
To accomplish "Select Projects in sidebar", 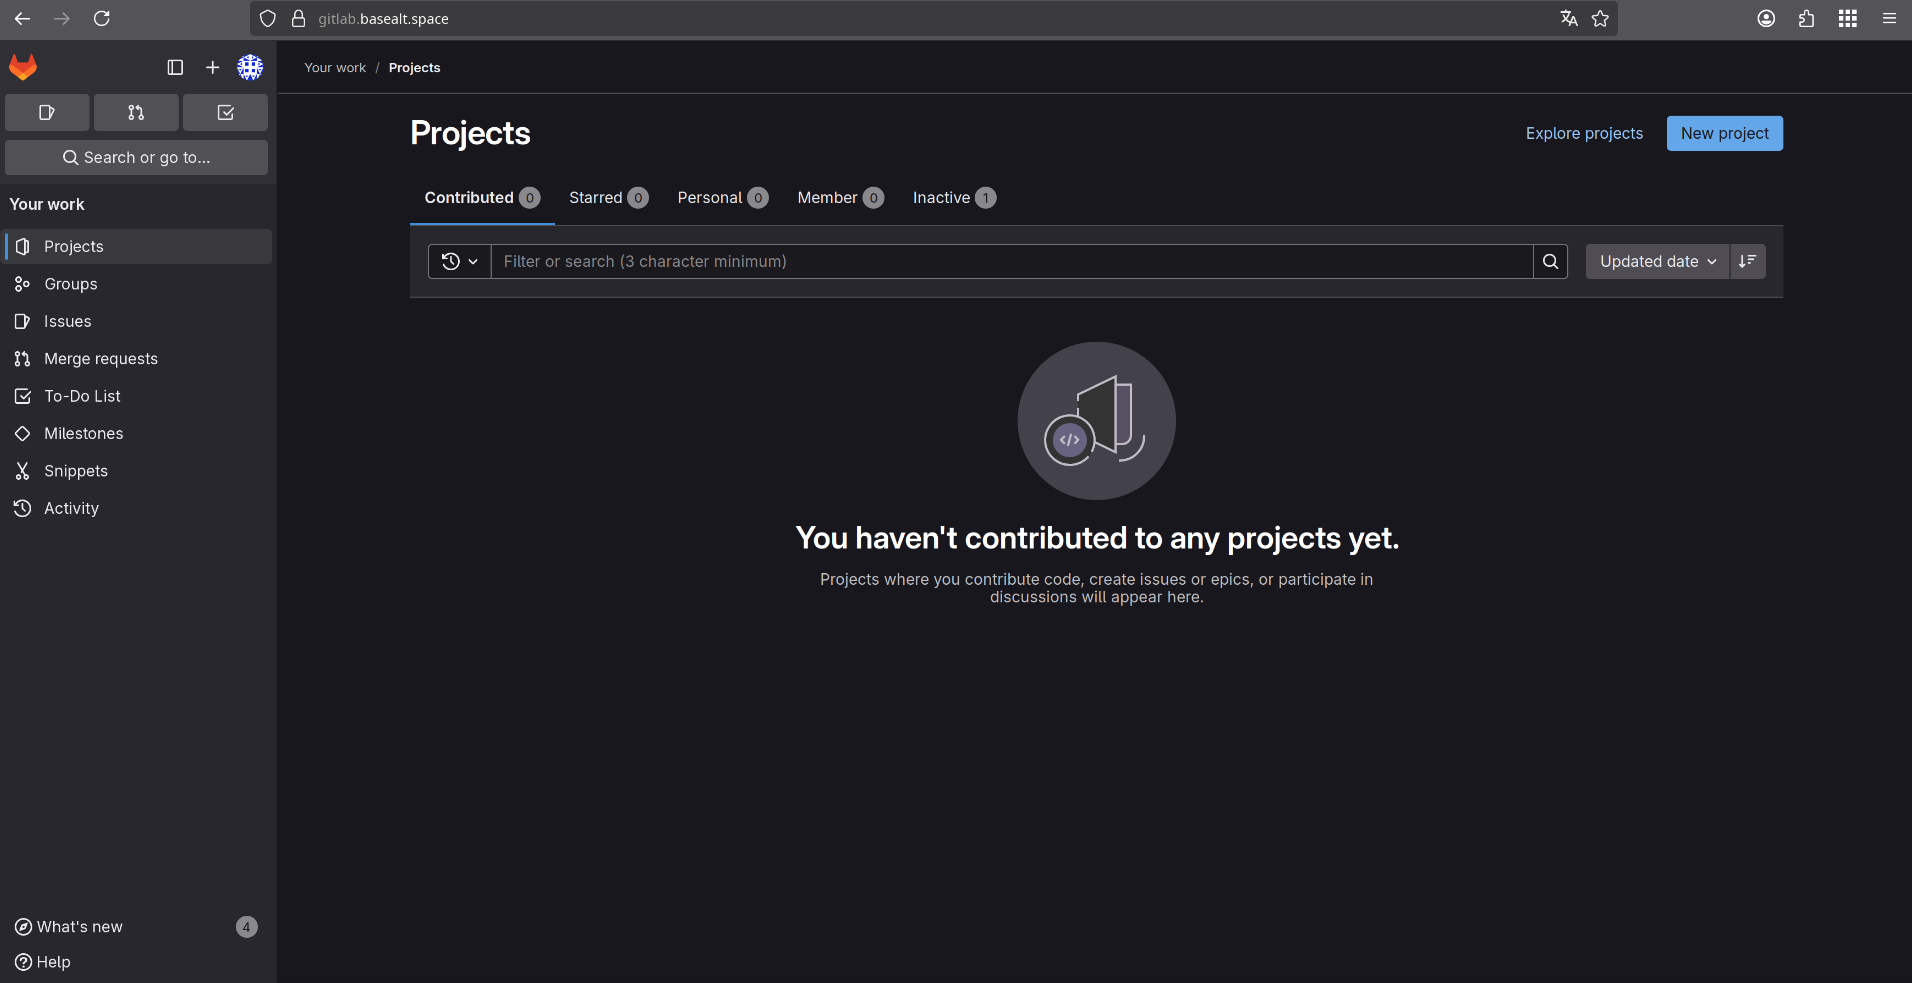I will pos(138,246).
